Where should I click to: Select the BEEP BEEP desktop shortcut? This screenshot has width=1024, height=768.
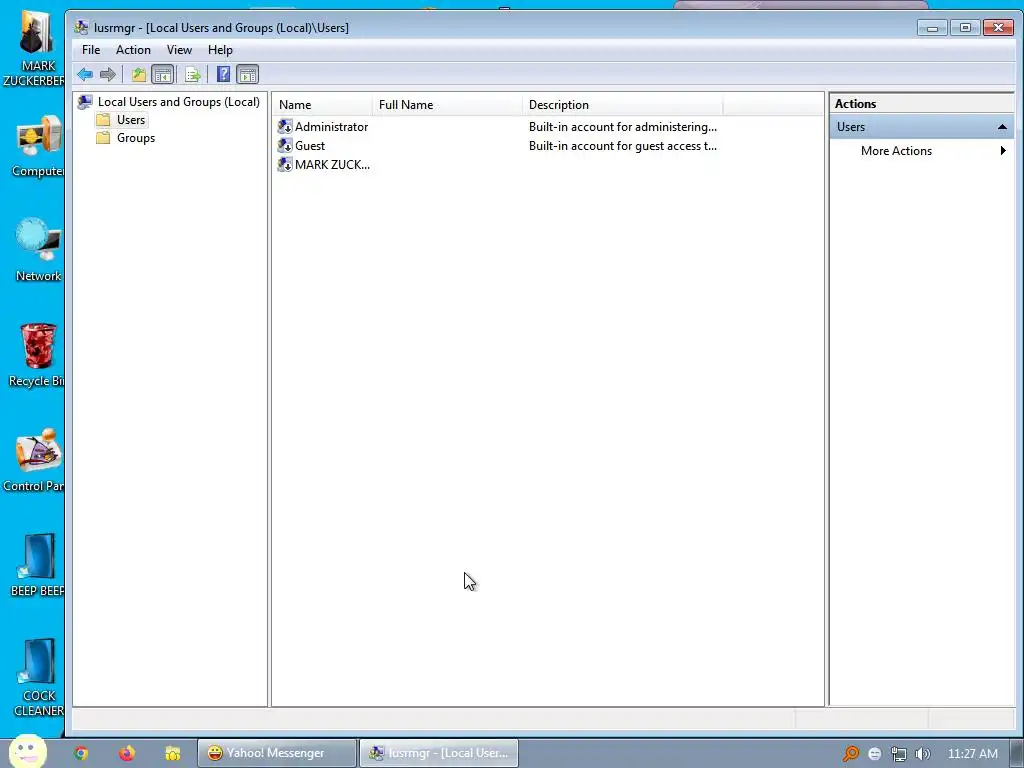pyautogui.click(x=37, y=565)
